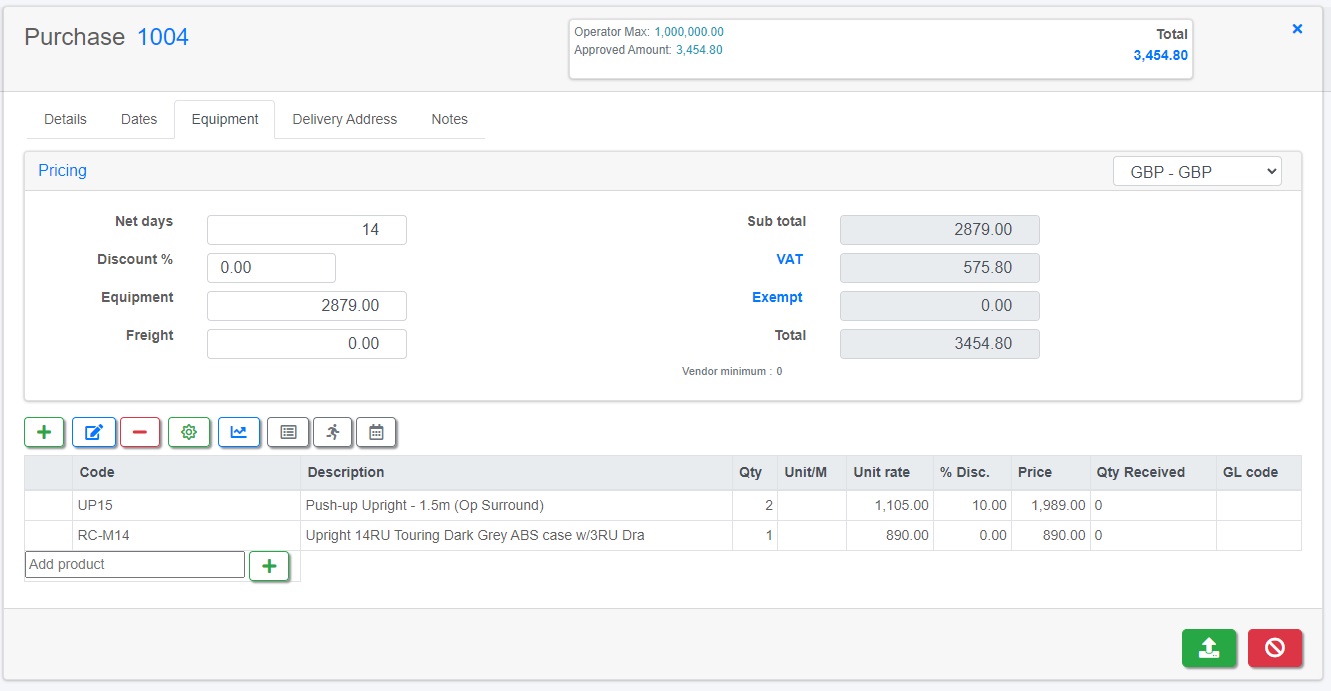
Task: Click the Exempt link label
Action: coord(777,297)
